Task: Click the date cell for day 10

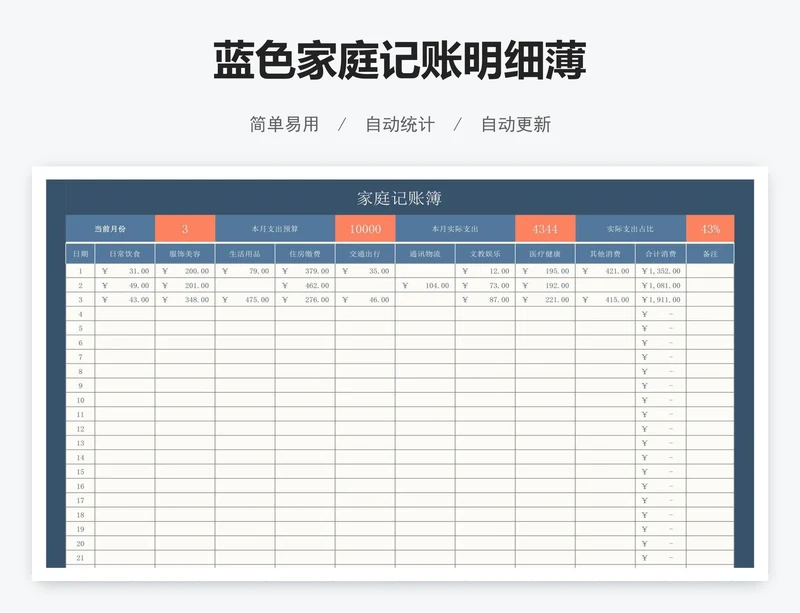Action: click(x=80, y=400)
